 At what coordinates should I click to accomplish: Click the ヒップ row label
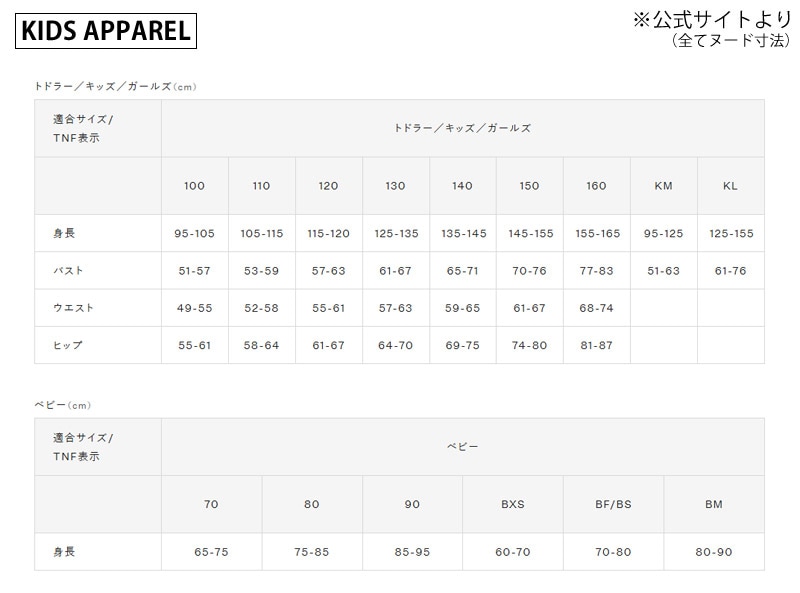click(68, 345)
